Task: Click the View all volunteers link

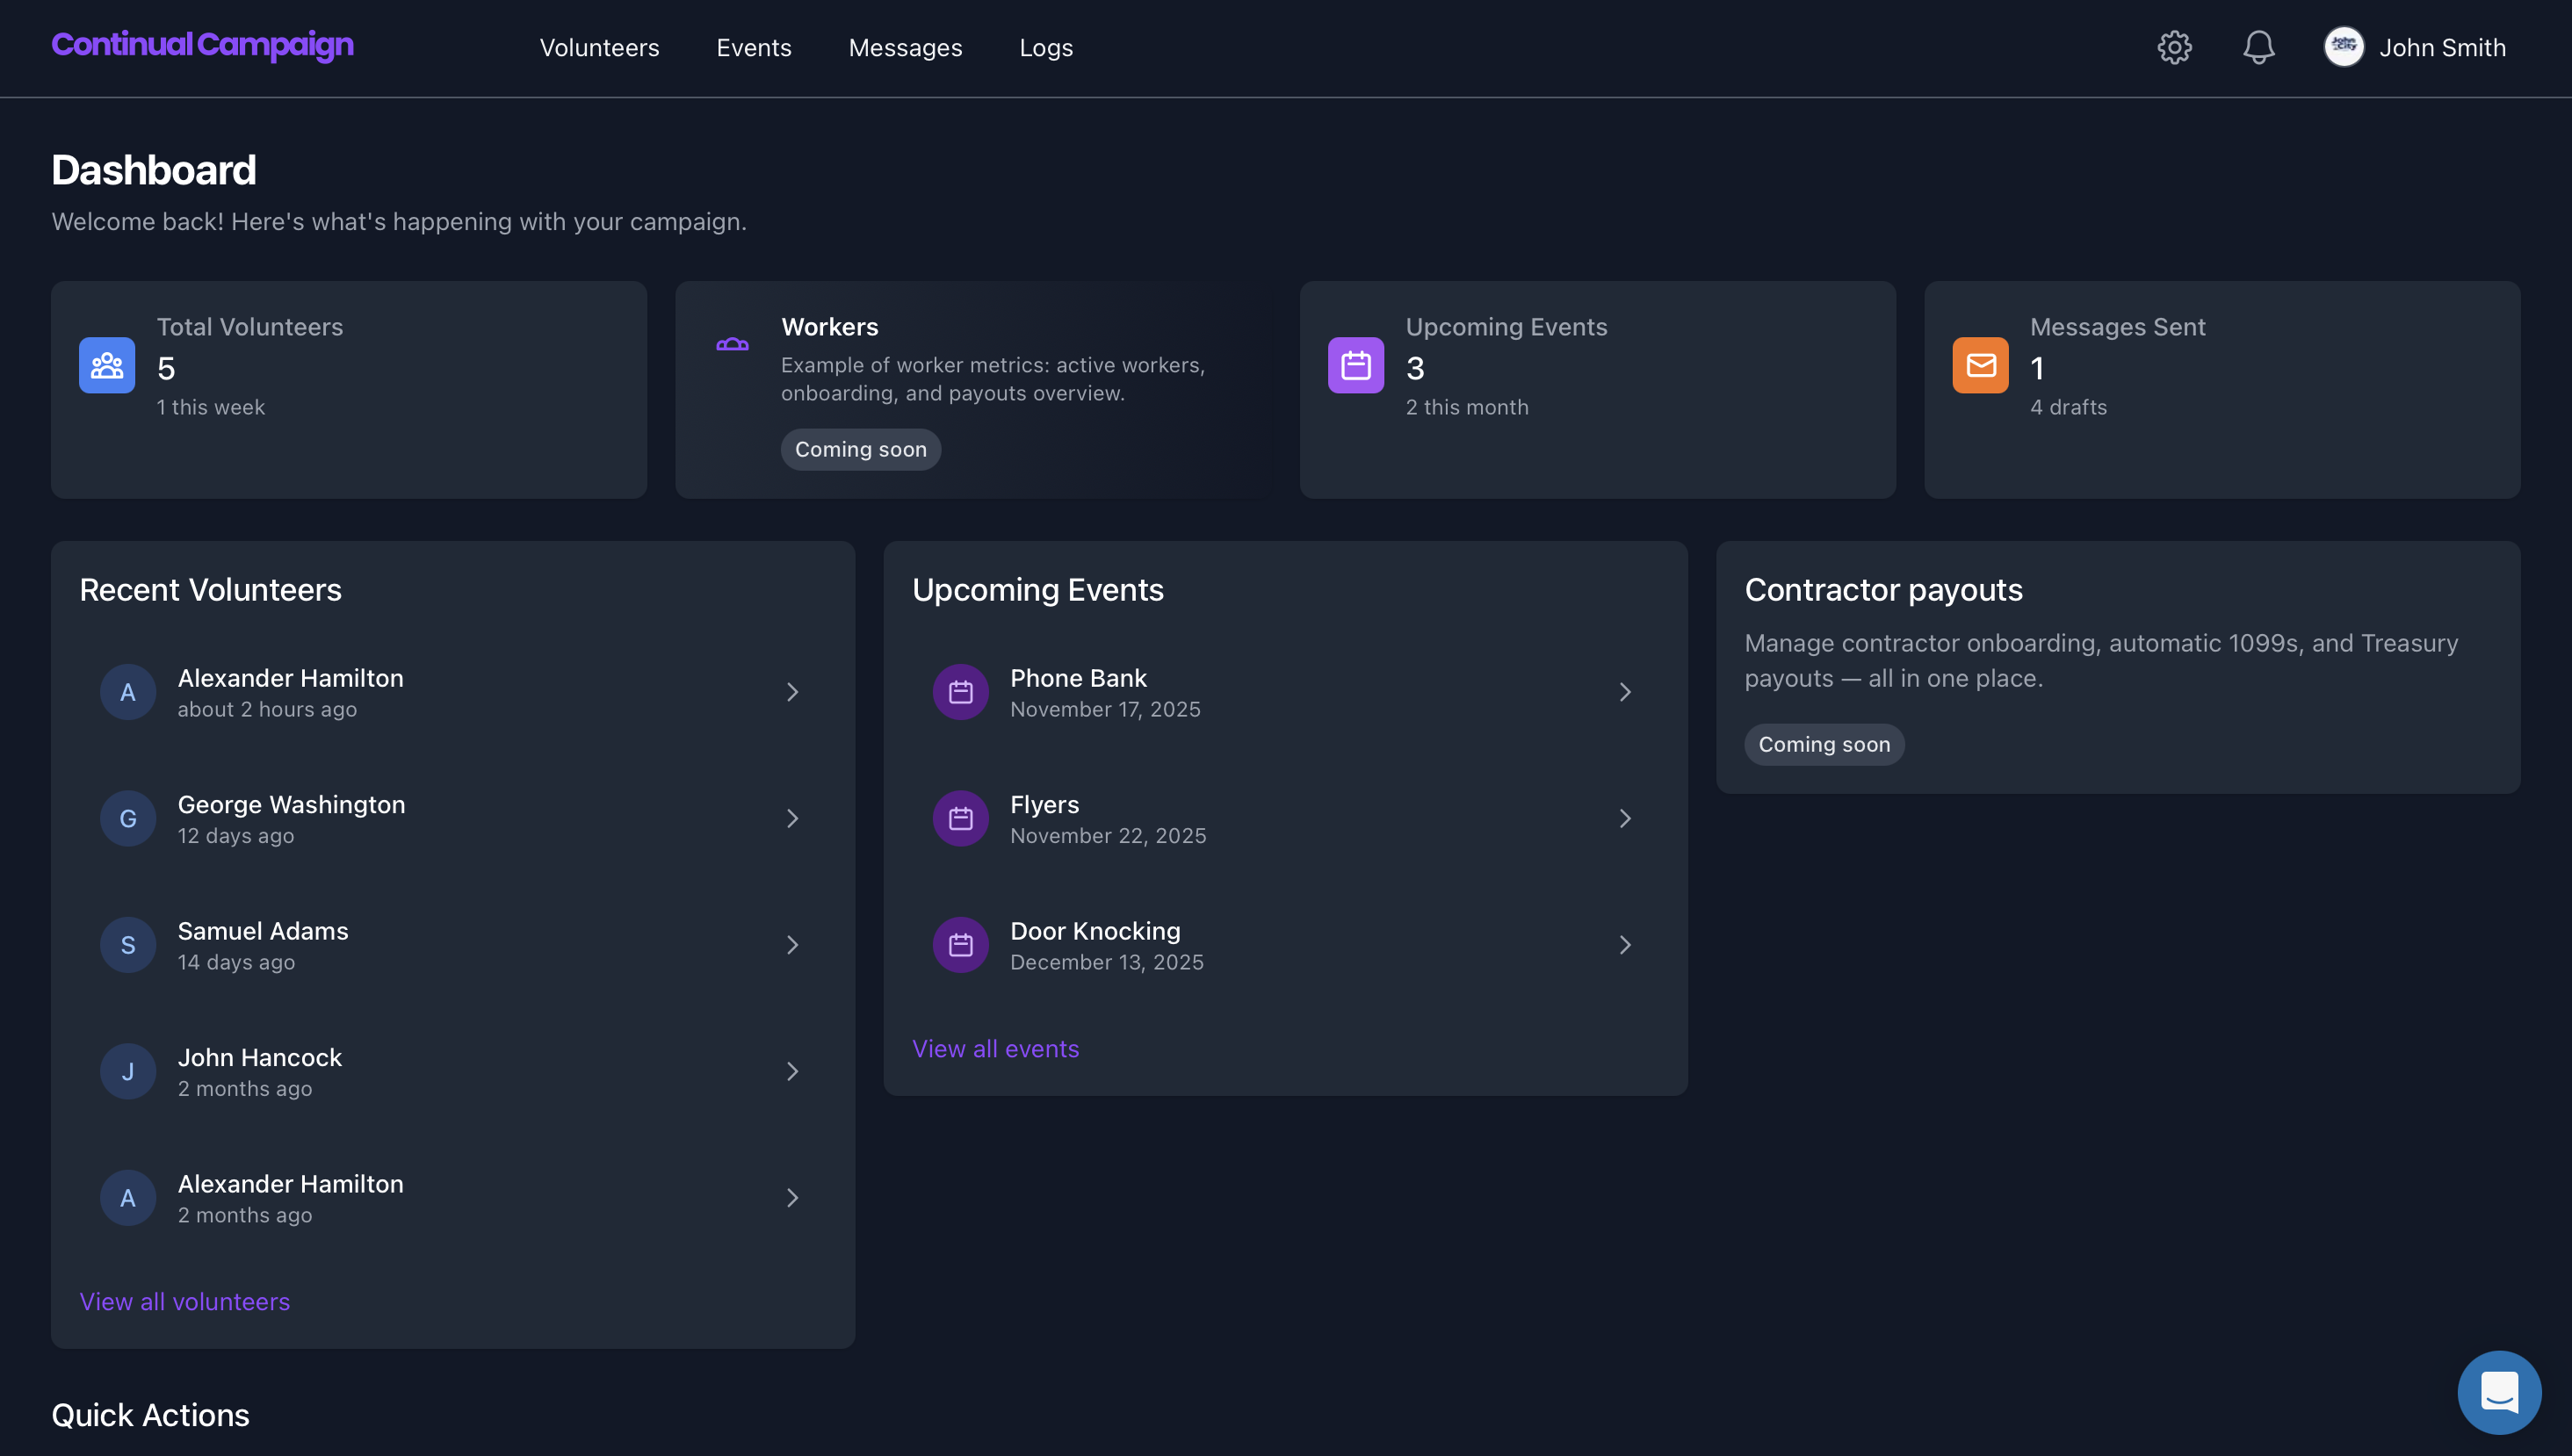Action: 184,1301
